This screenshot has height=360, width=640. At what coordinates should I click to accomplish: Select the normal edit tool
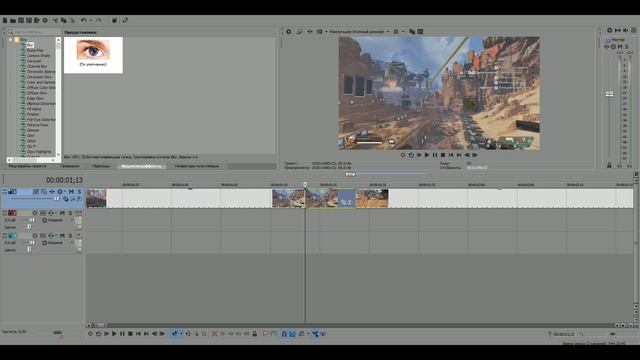[x=175, y=334]
